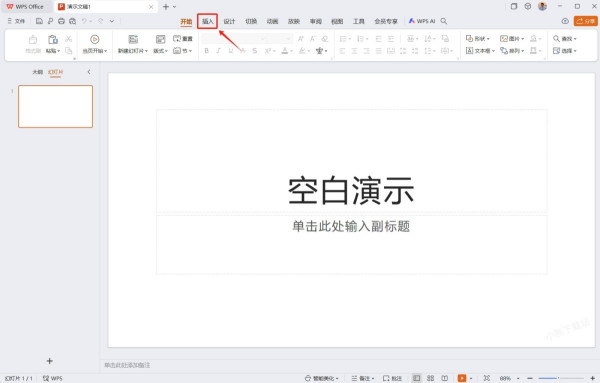This screenshot has height=383, width=600.
Task: Click the zoom slider in status bar
Action: click(x=561, y=378)
